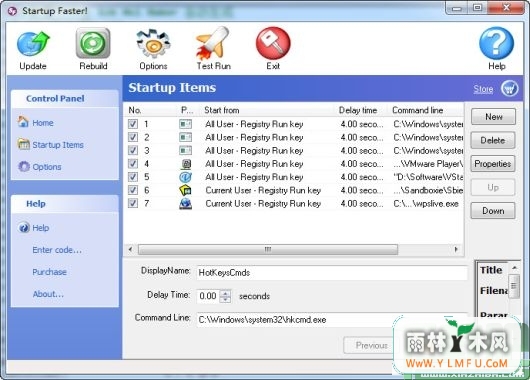Click the Store shopping cart icon
This screenshot has width=530, height=380.
point(509,89)
